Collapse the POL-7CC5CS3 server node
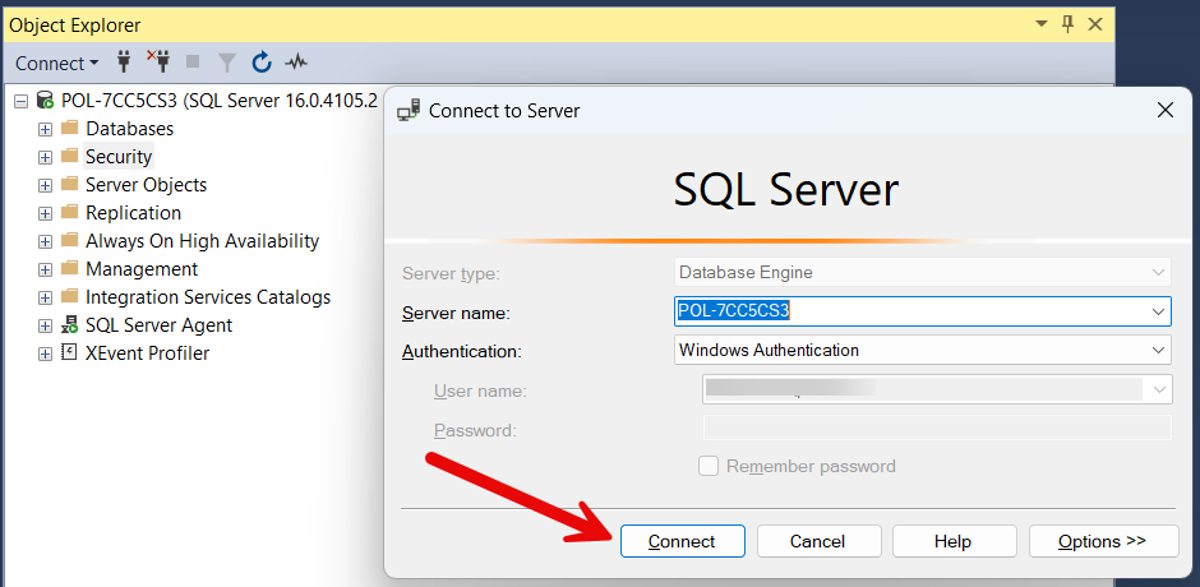 (21, 101)
